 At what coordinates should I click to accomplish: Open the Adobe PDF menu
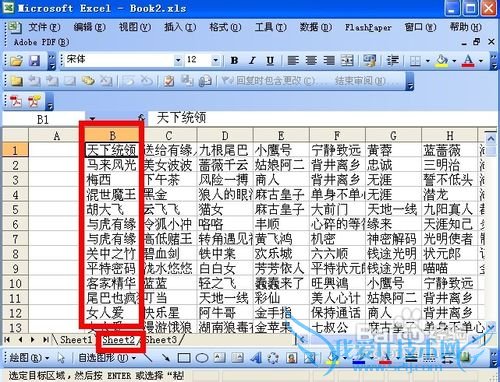tap(42, 42)
